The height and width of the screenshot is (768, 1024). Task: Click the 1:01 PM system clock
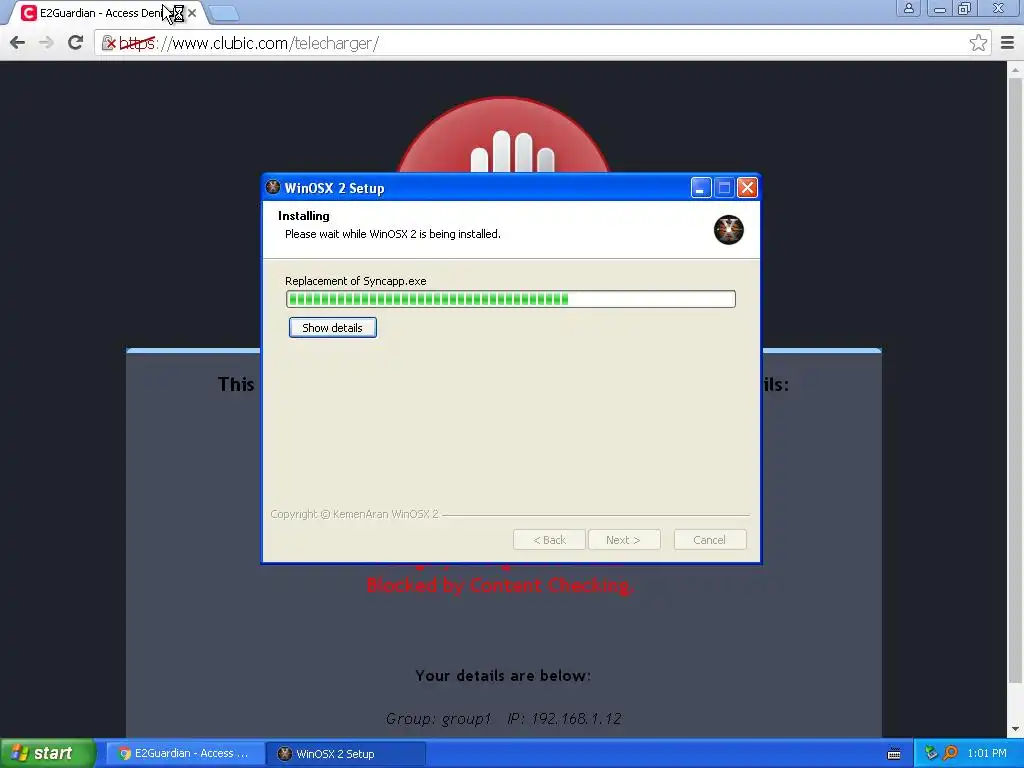point(987,754)
